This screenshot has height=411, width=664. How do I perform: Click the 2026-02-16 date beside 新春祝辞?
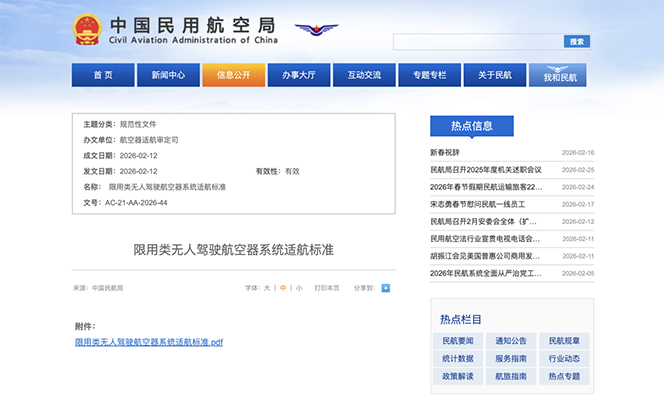pos(578,152)
